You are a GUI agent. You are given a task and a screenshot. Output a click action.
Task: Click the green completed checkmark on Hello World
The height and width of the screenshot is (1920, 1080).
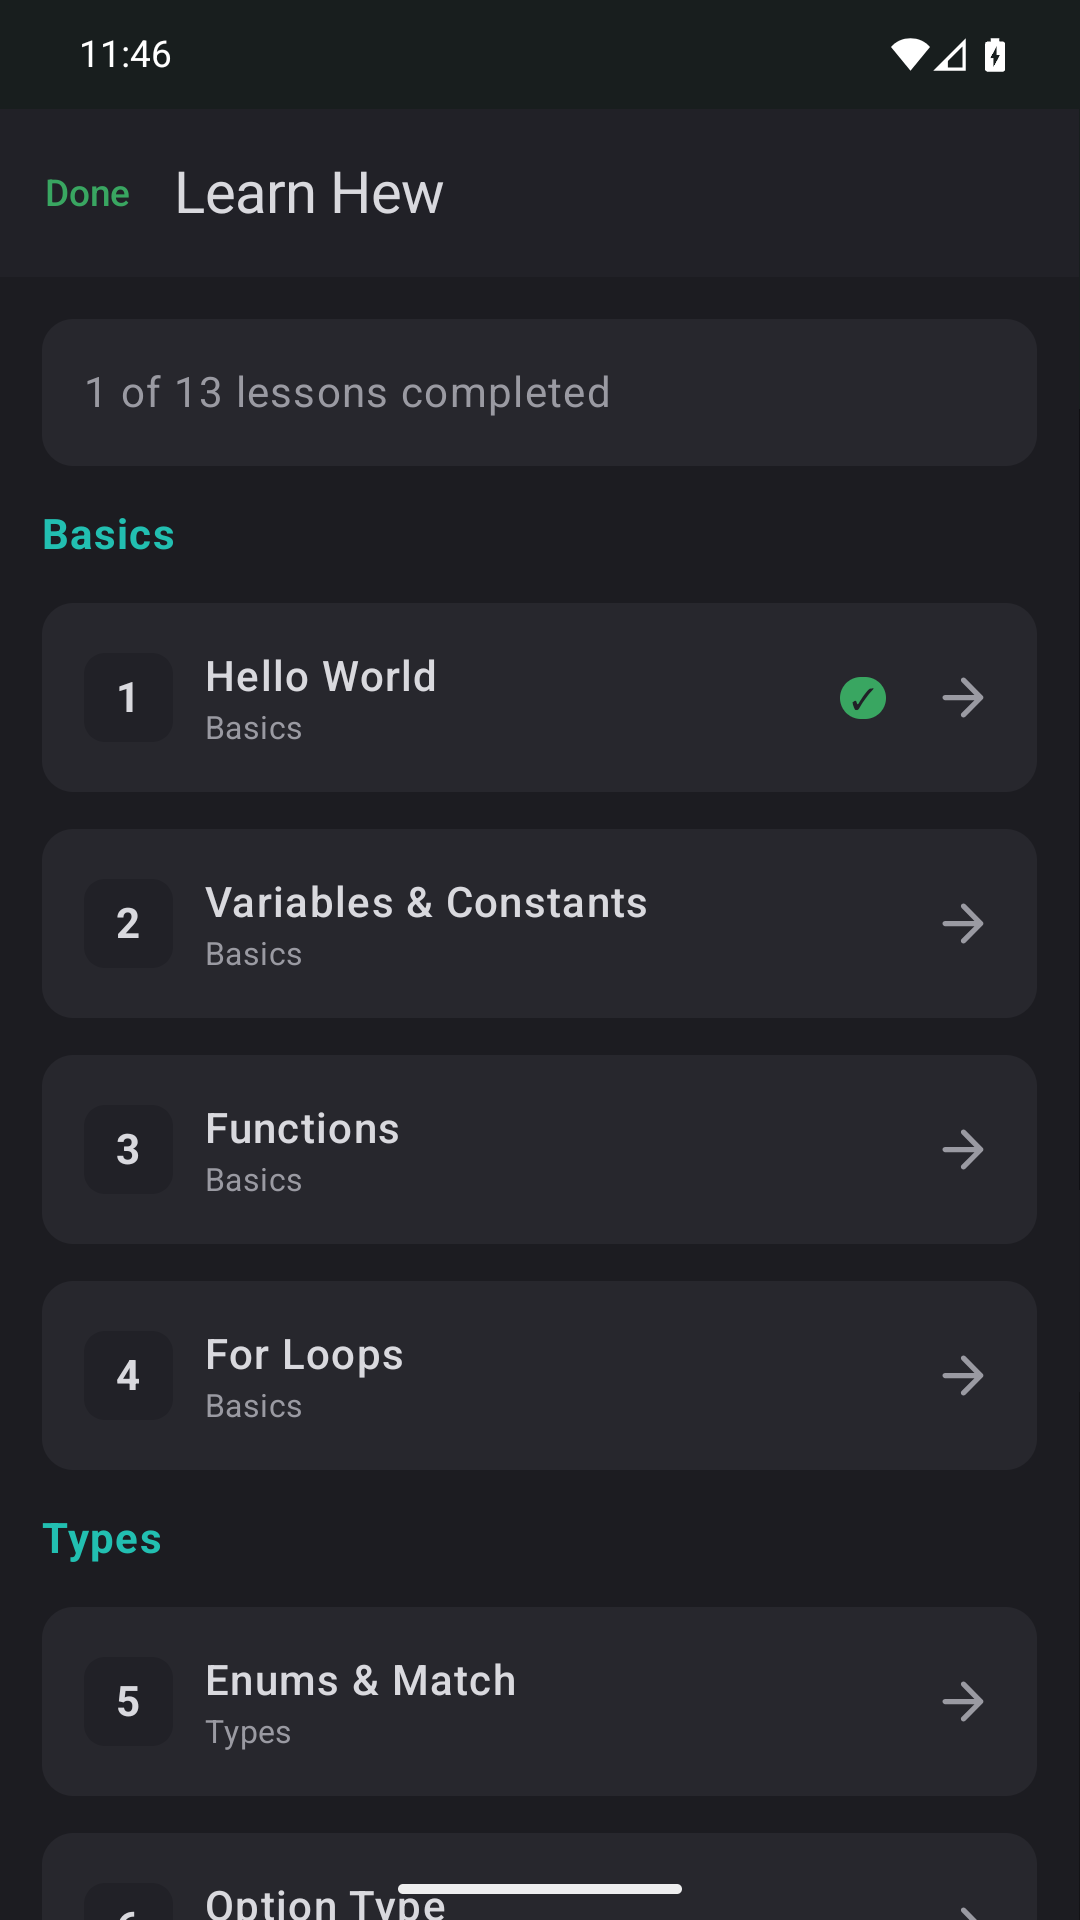(x=863, y=698)
